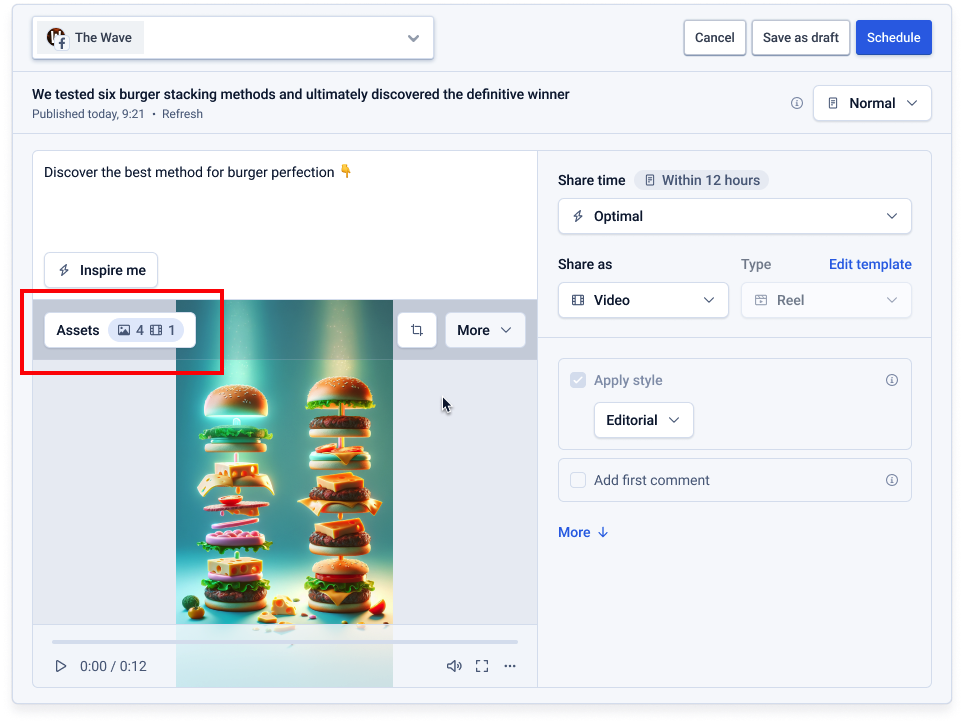Viewport: 964px width, 724px height.
Task: Click the Schedule button
Action: tap(893, 38)
